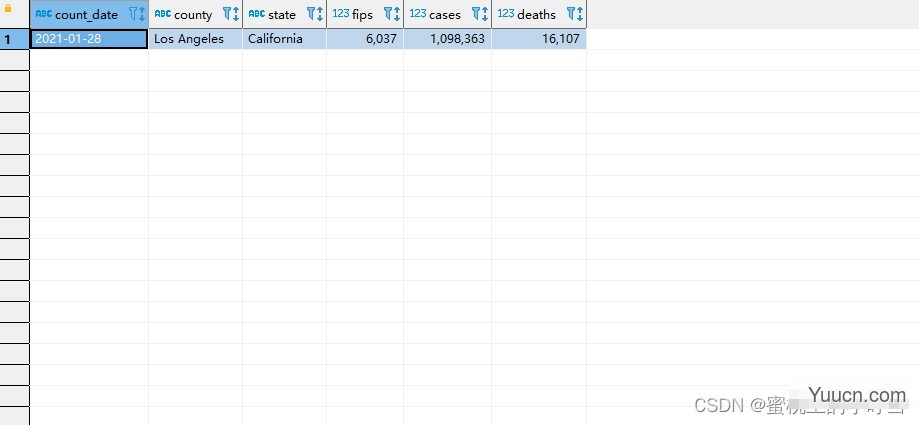Toggle sort arrows on state column
919x425 pixels.
(x=319, y=15)
